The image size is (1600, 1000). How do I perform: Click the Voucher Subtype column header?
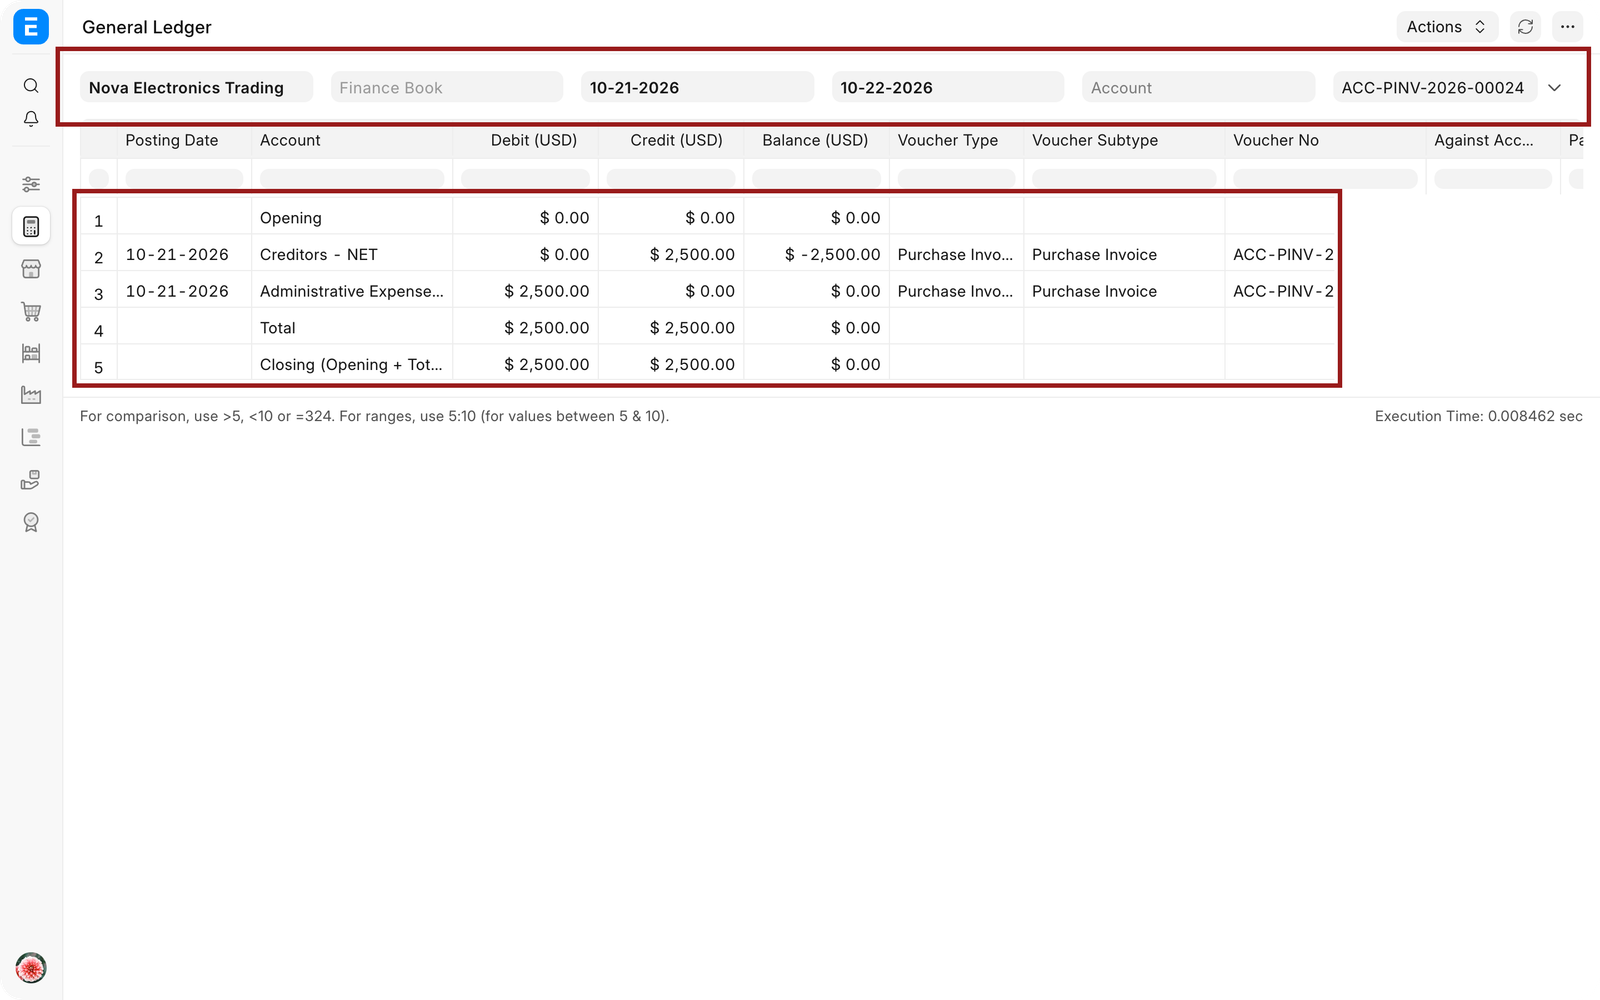[1124, 140]
